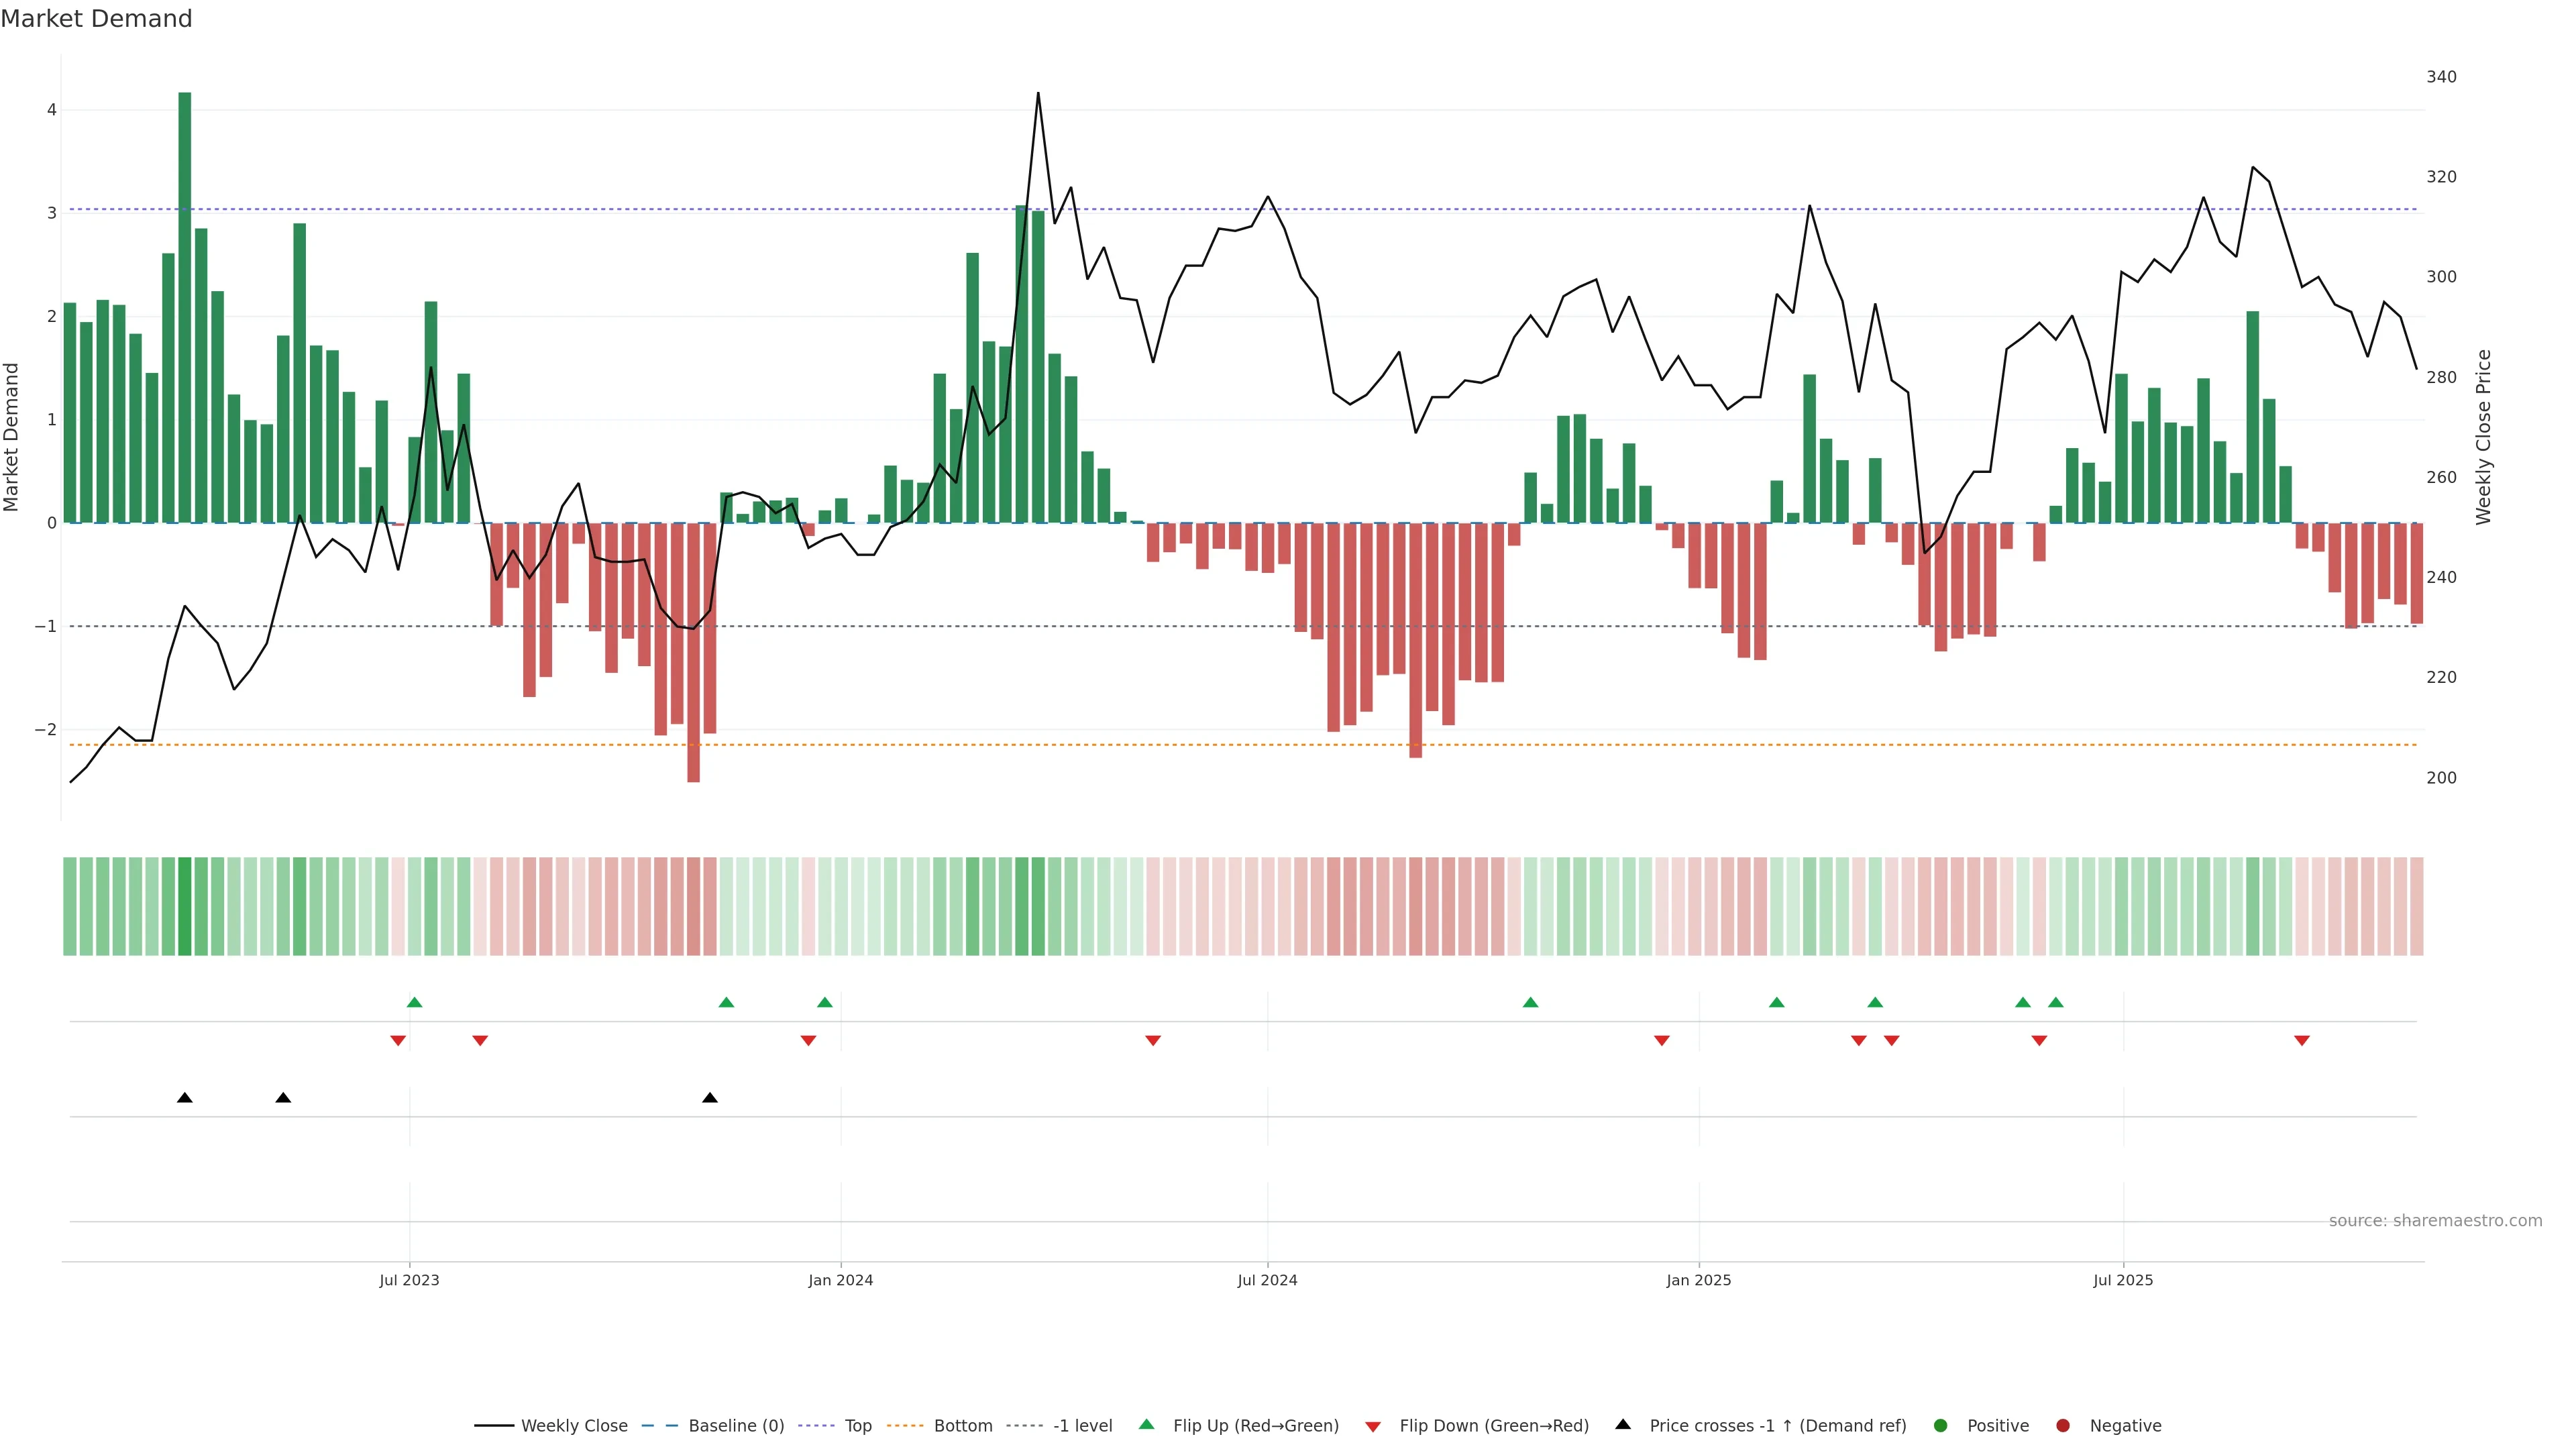Click the weekly close price peak point
The height and width of the screenshot is (1449, 2576).
pos(1038,93)
